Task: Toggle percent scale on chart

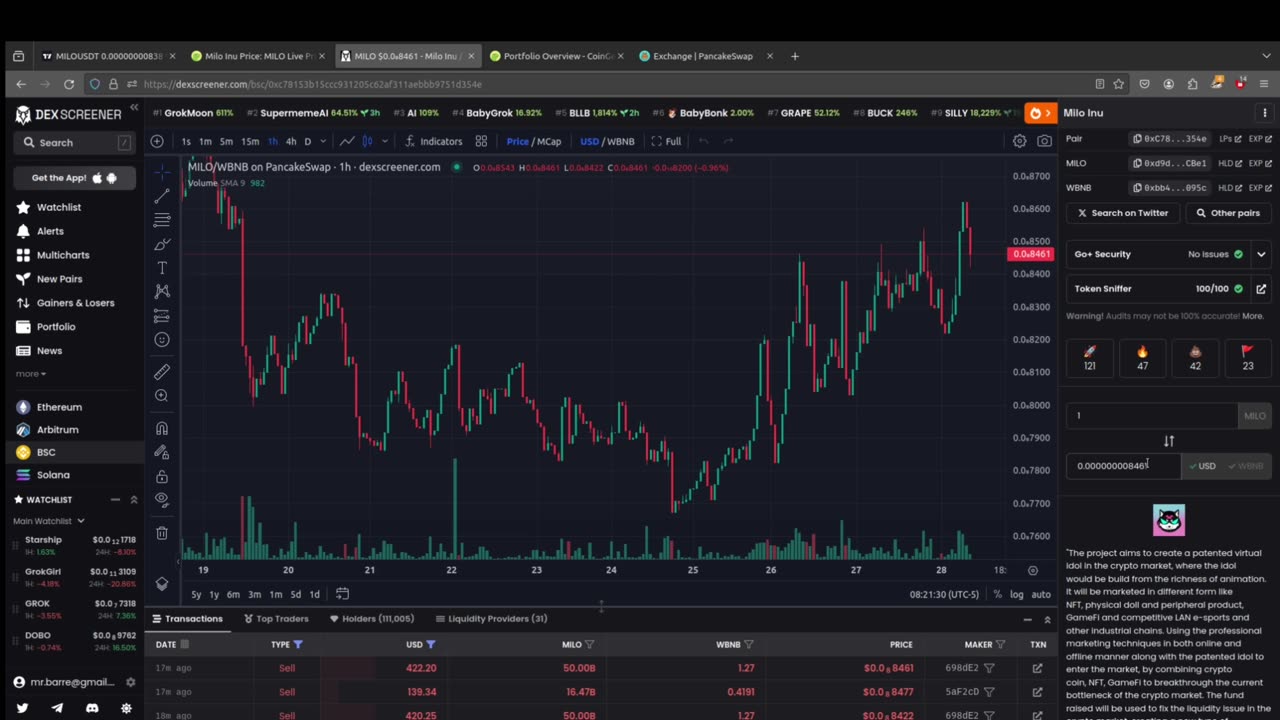Action: [x=997, y=594]
